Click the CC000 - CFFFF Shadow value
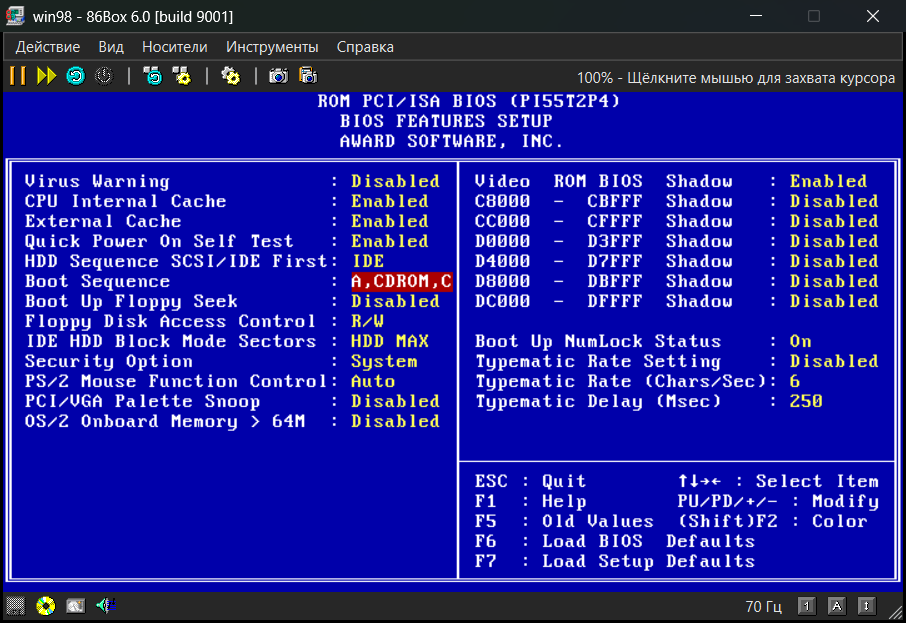The image size is (906, 623). 834,221
